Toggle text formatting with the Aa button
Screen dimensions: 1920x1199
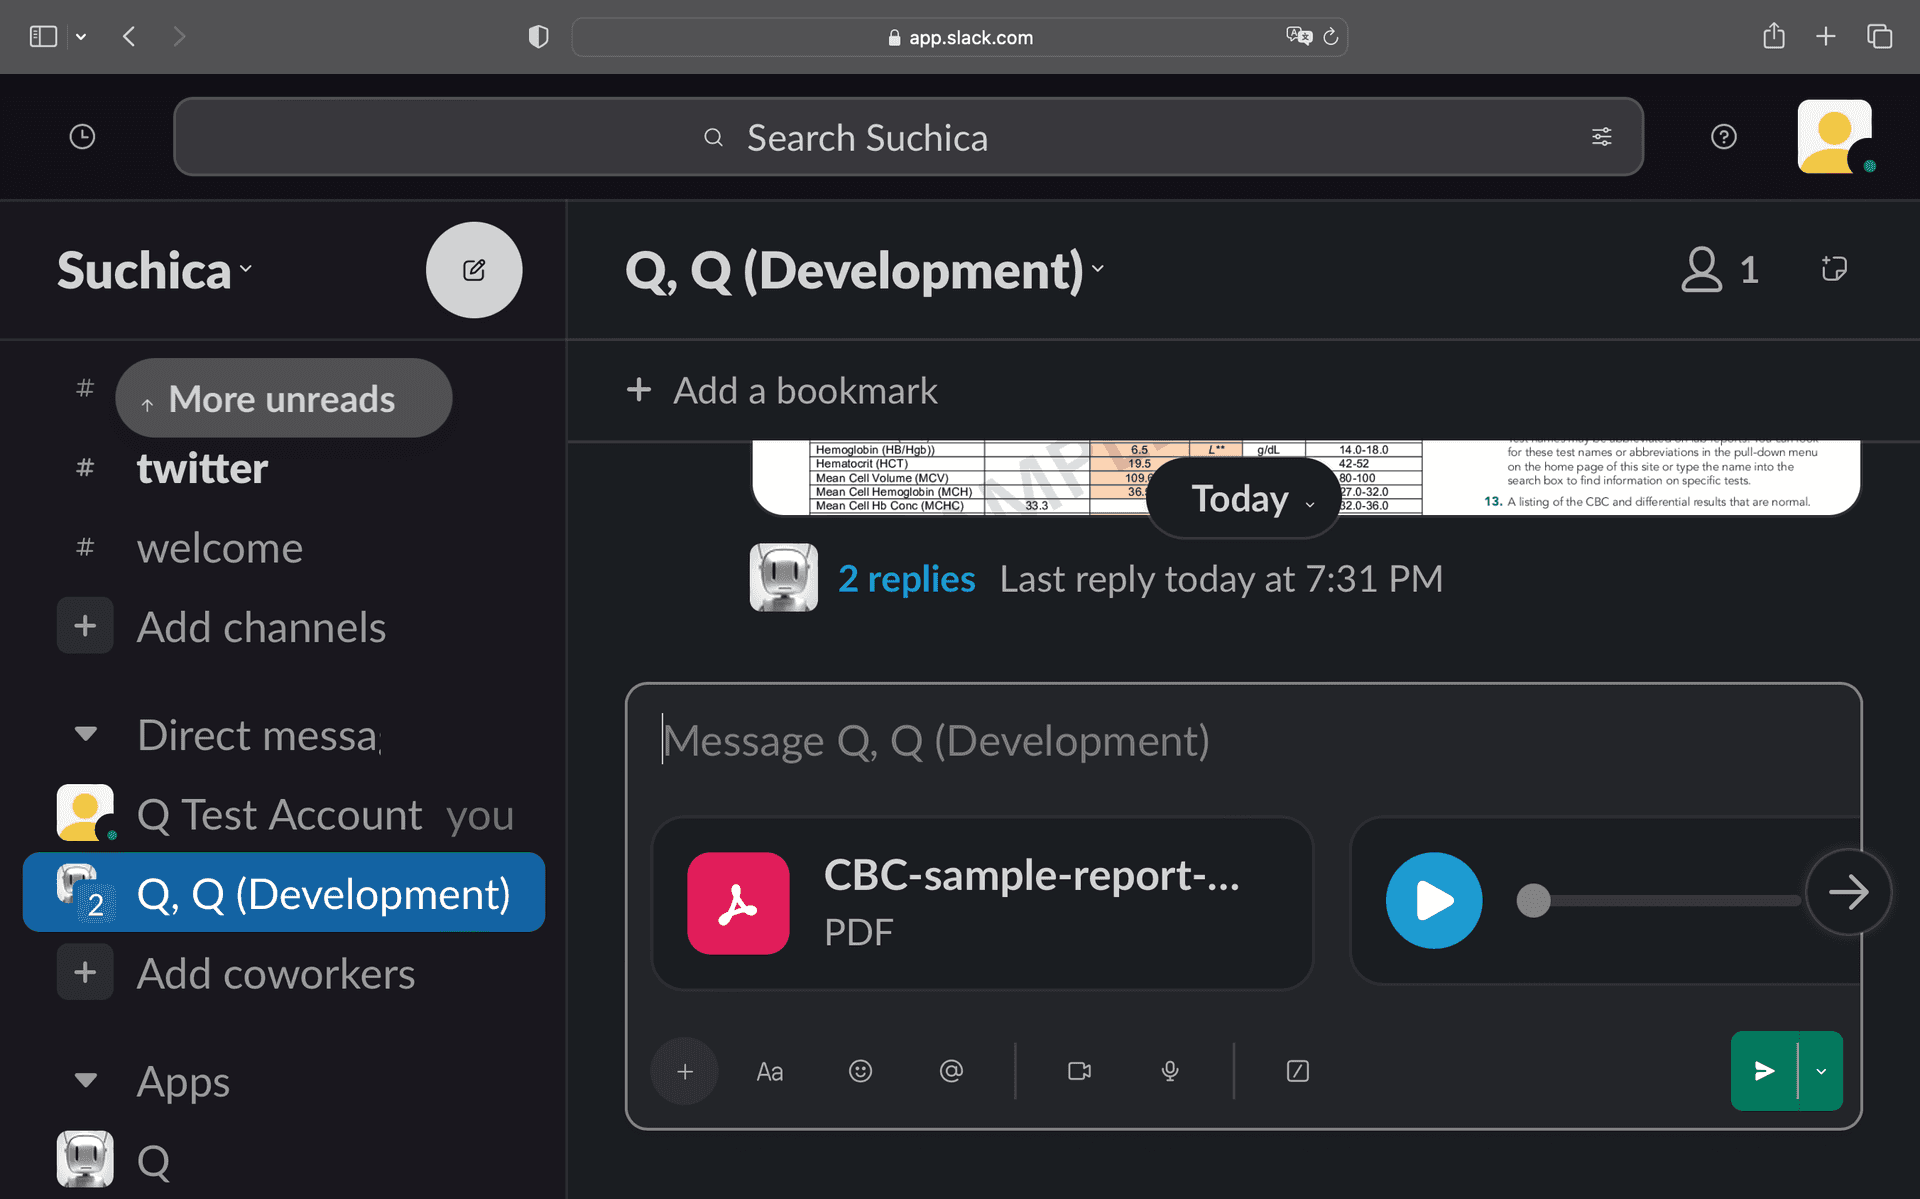pos(769,1070)
